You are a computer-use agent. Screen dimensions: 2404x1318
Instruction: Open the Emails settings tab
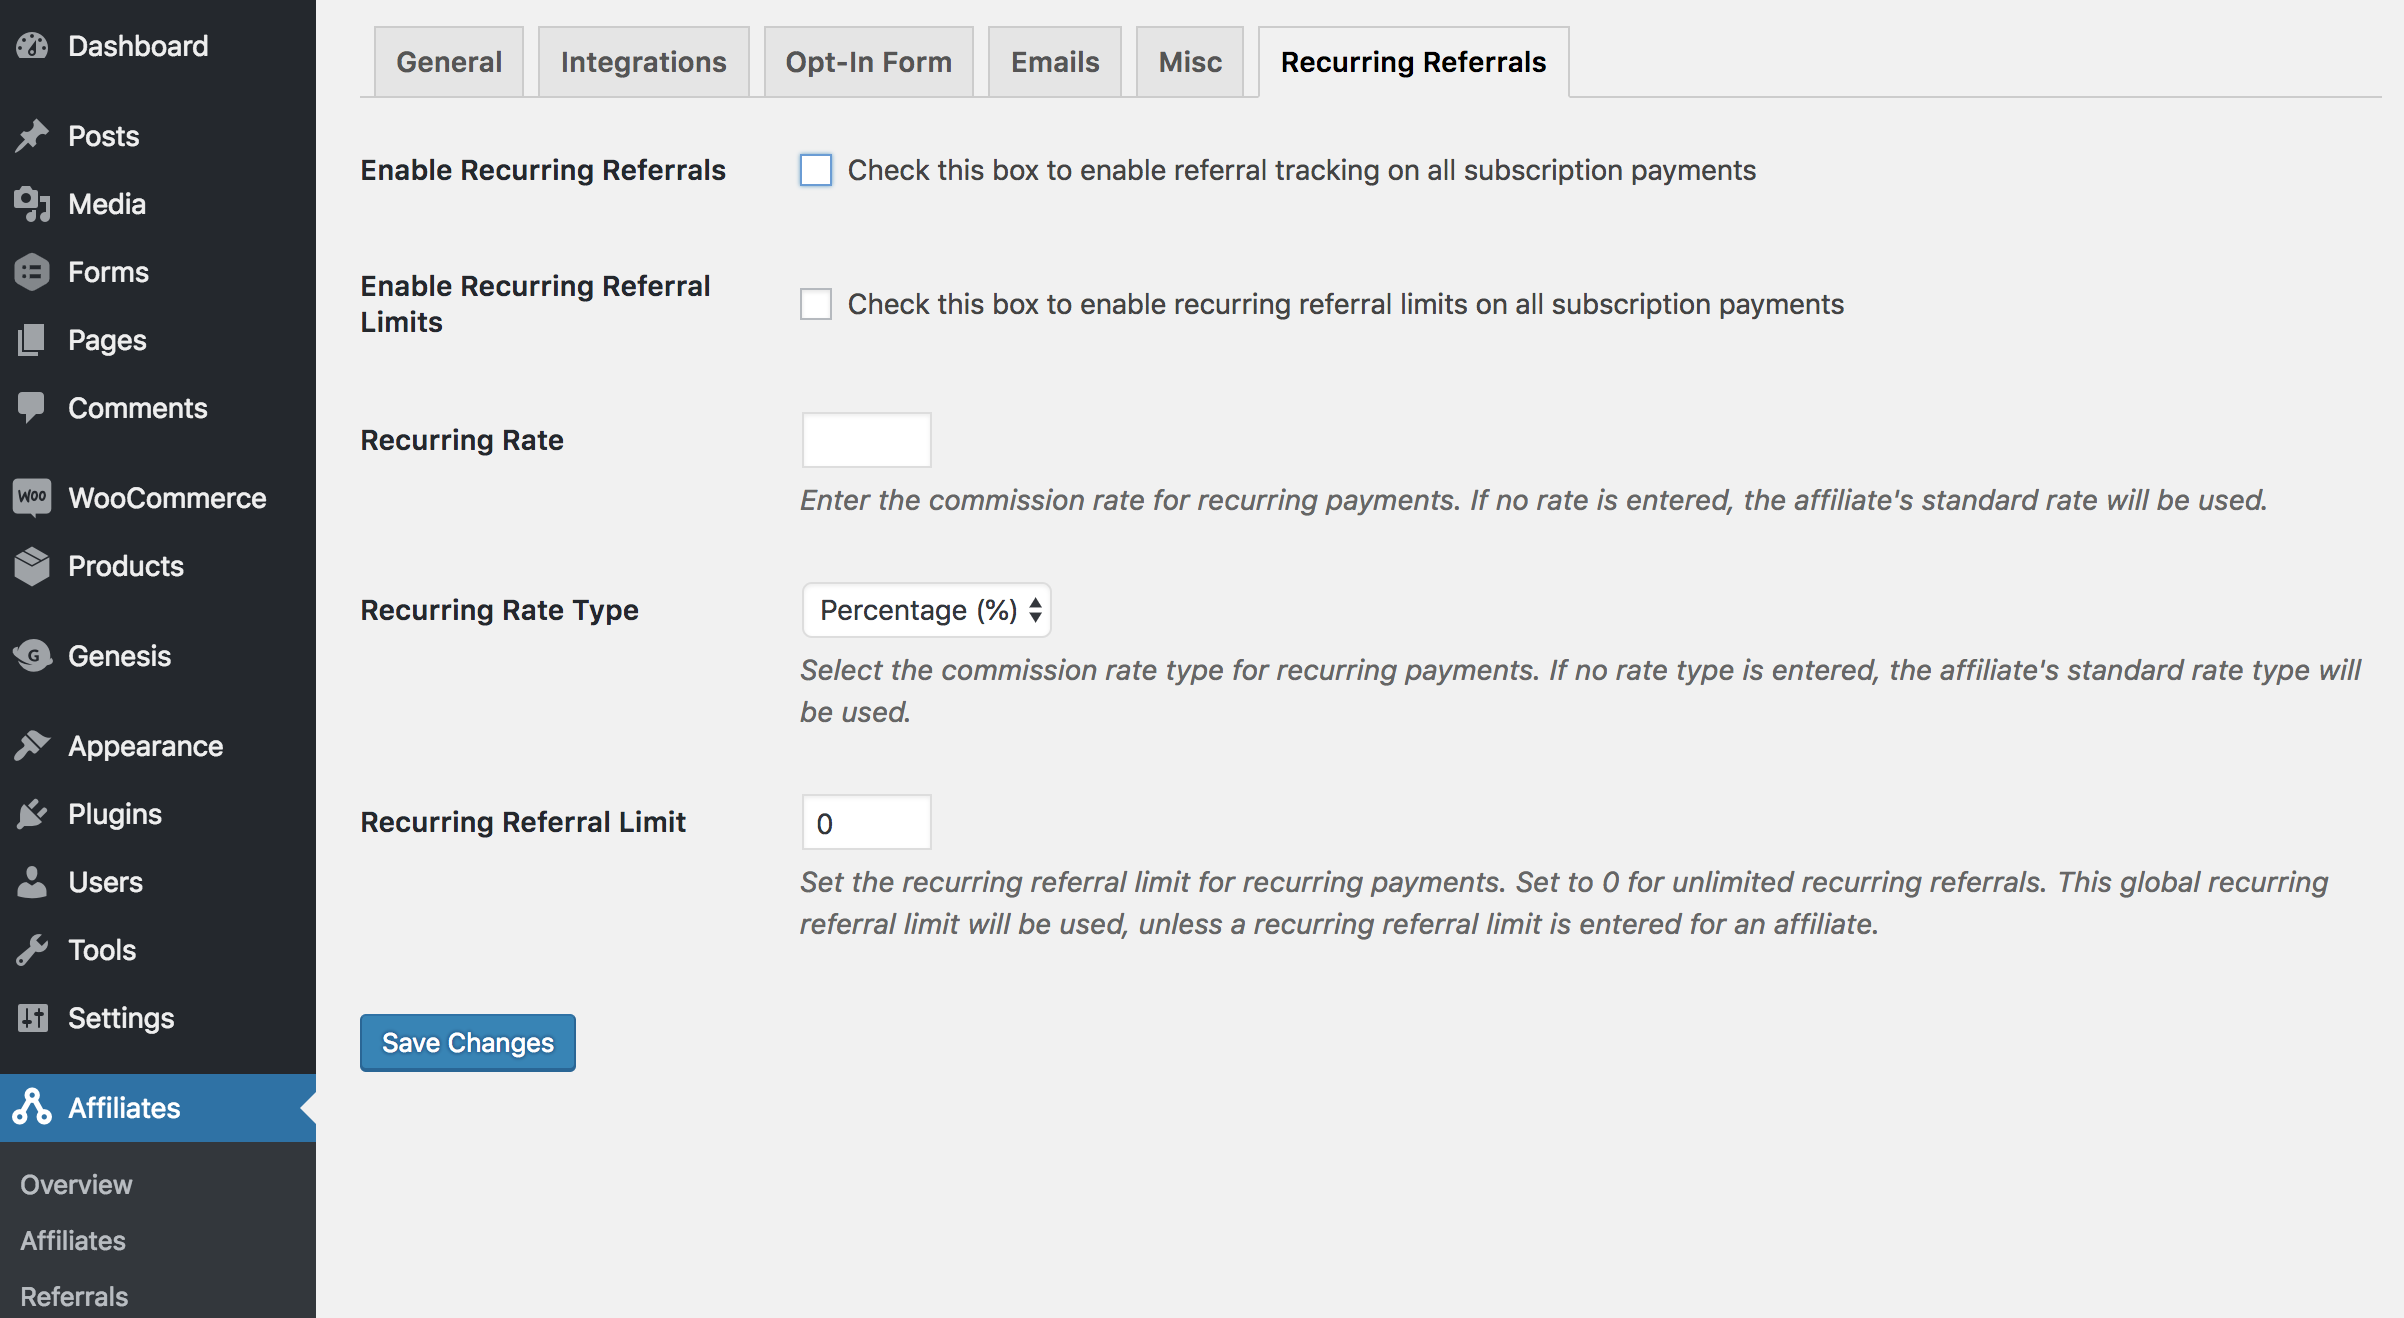pyautogui.click(x=1055, y=62)
